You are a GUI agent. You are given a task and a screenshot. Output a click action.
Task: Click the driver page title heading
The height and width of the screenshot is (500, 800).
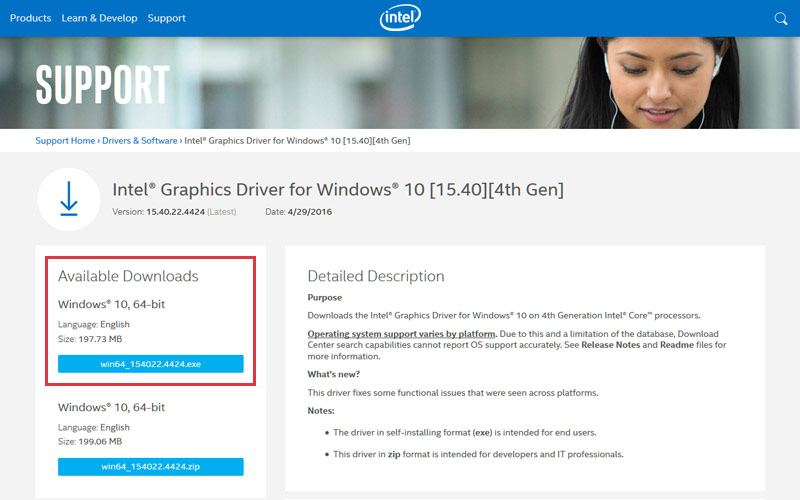pyautogui.click(x=338, y=189)
